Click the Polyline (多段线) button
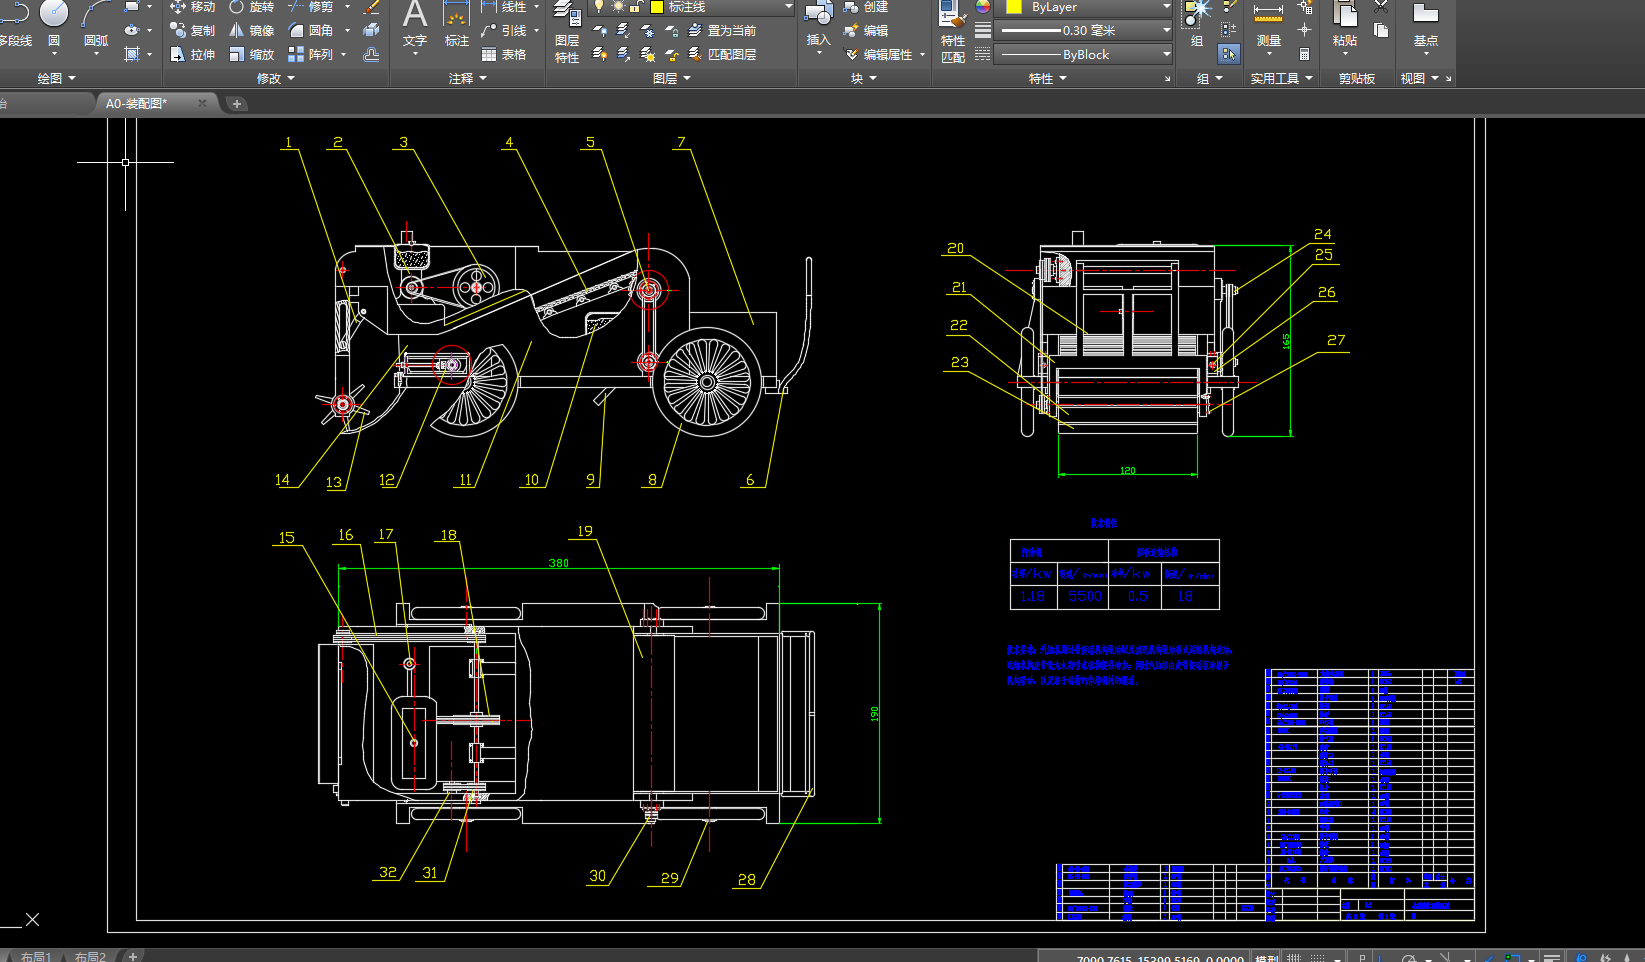The image size is (1645, 962). point(15,22)
